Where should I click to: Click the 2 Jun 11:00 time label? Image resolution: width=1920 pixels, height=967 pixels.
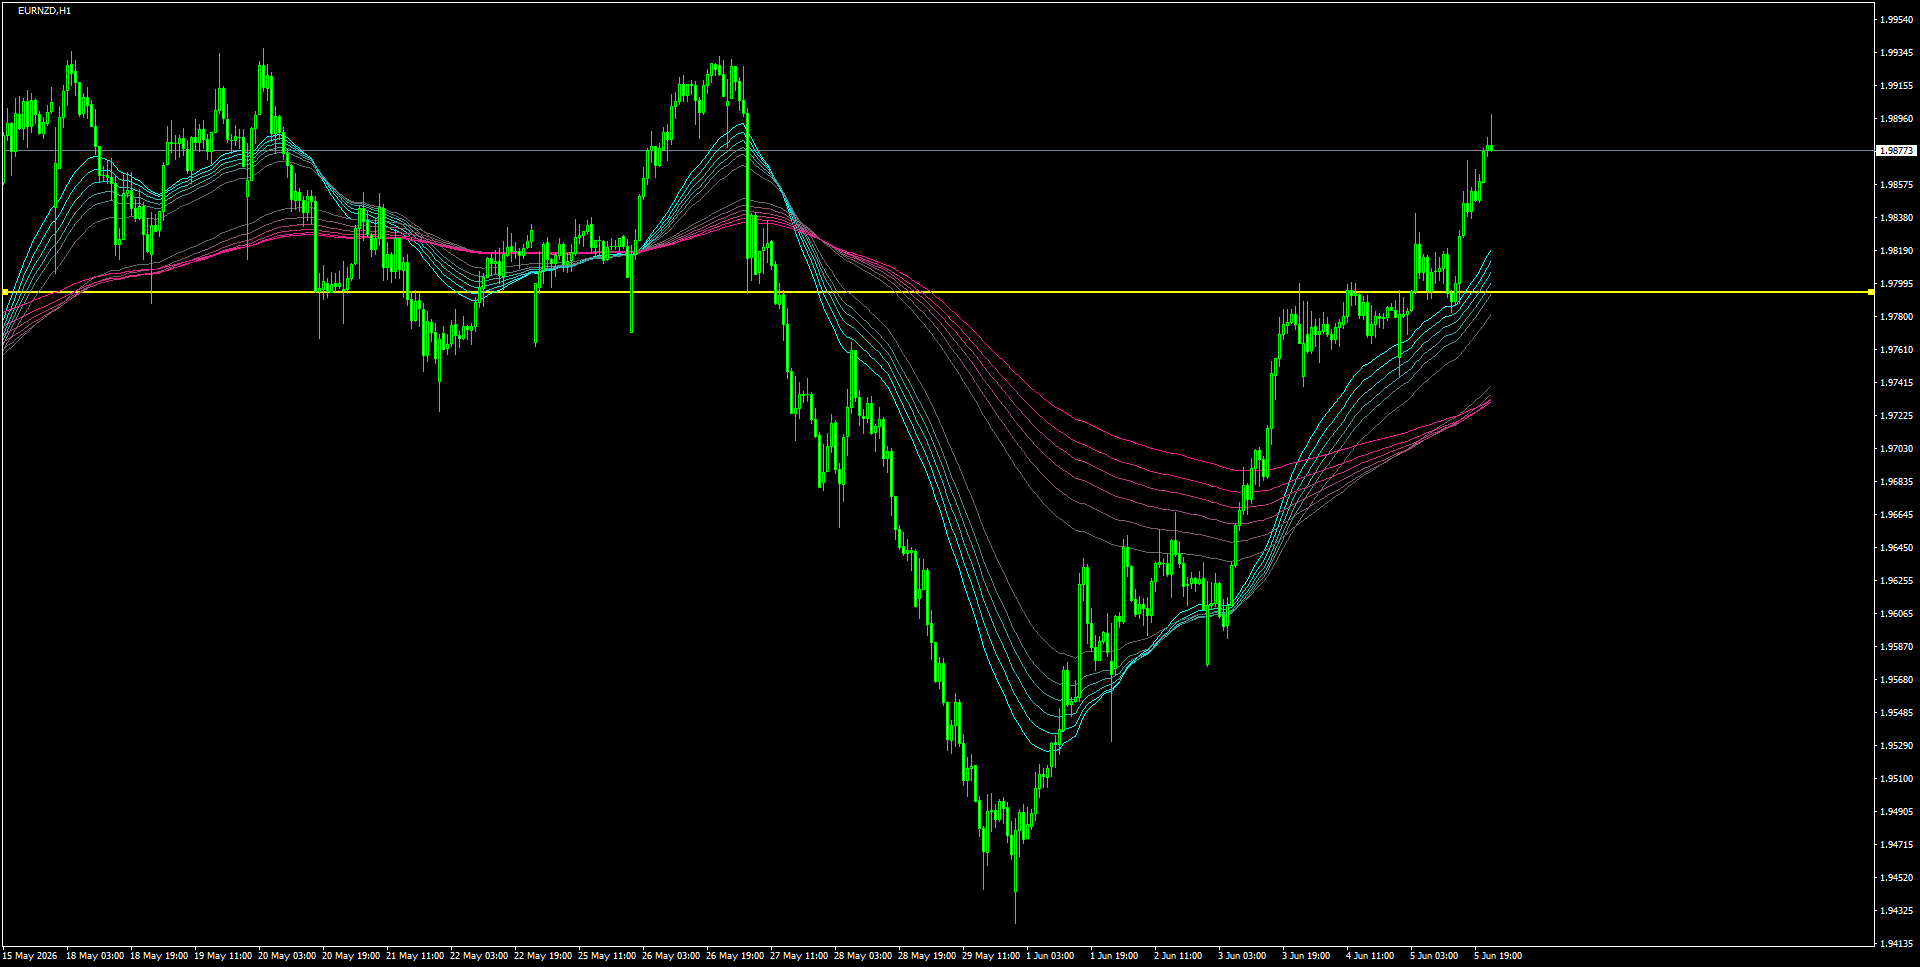pyautogui.click(x=1178, y=956)
